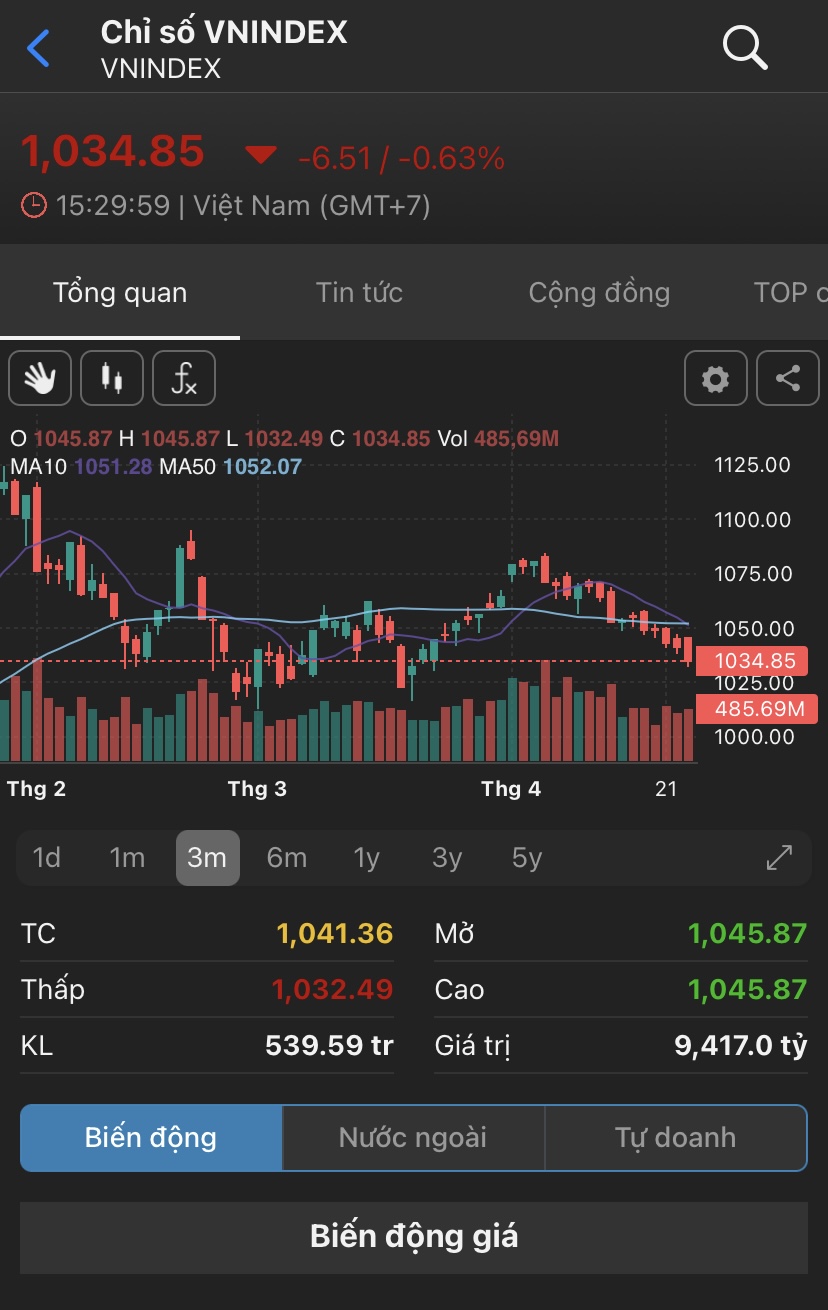
Task: Select the hand pan tool
Action: coord(40,379)
